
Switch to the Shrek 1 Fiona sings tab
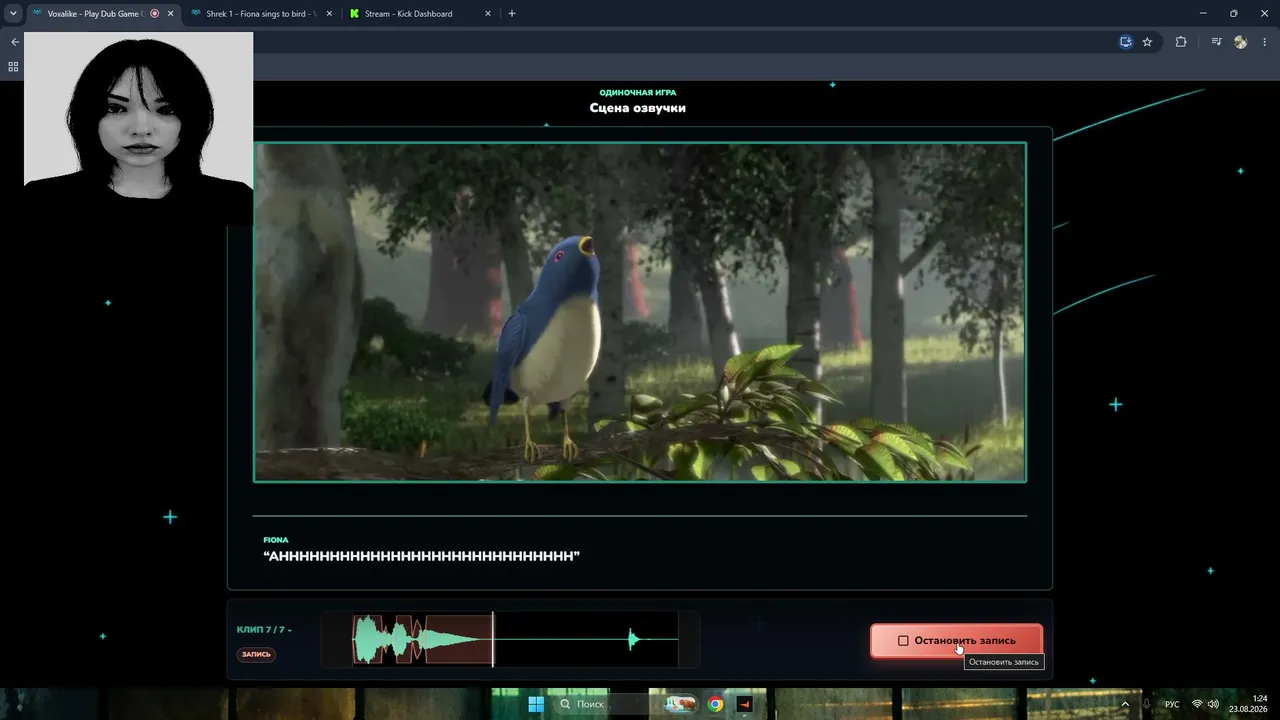(x=260, y=14)
